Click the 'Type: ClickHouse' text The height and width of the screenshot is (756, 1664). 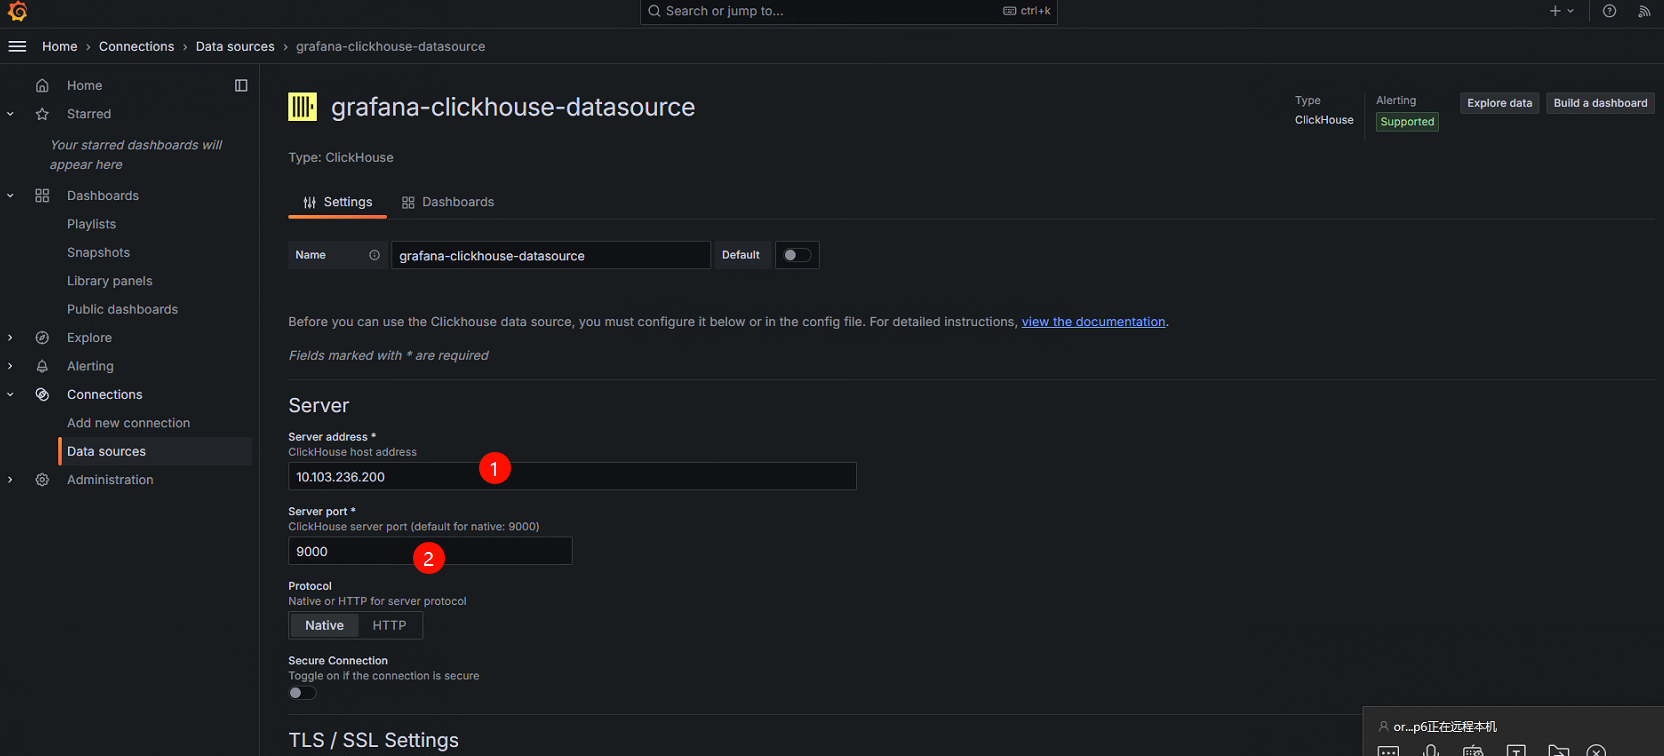tap(341, 158)
